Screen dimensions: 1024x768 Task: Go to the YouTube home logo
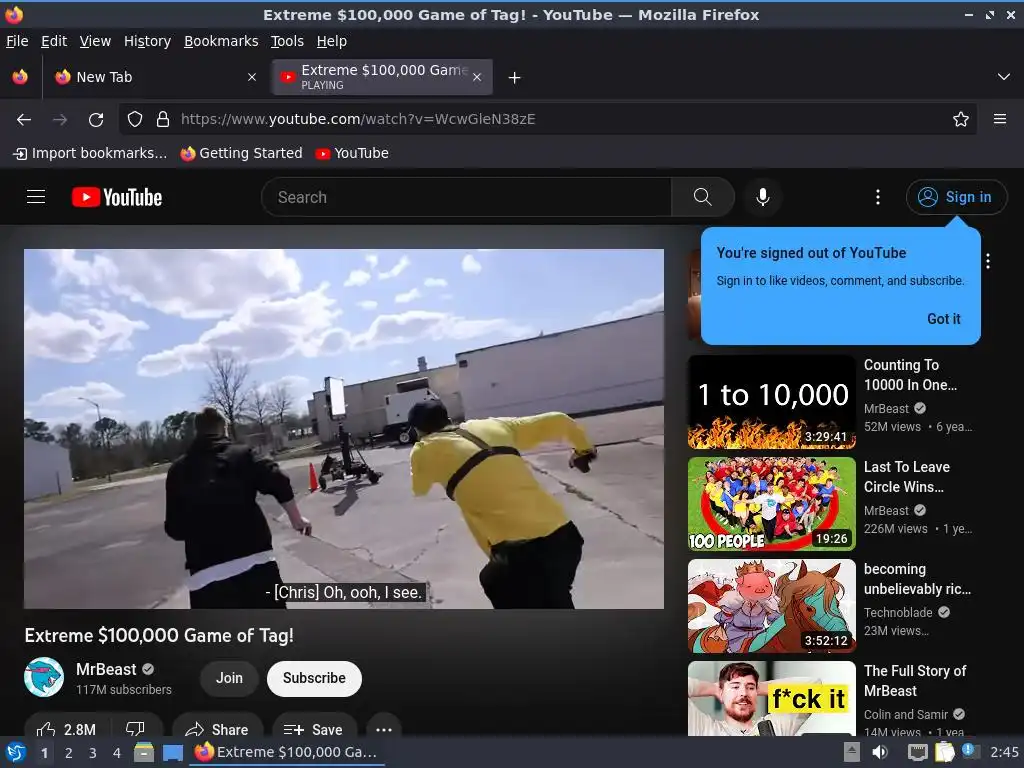pyautogui.click(x=117, y=197)
